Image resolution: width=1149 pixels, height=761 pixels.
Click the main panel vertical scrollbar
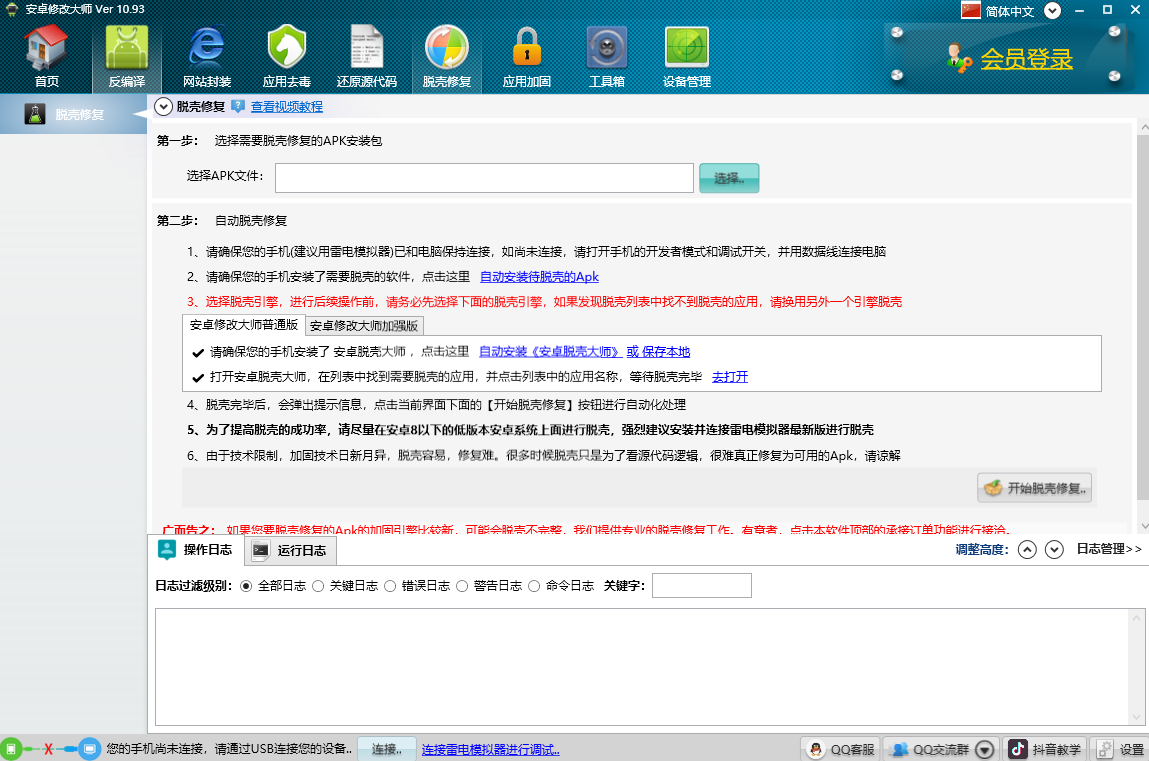point(1141,320)
